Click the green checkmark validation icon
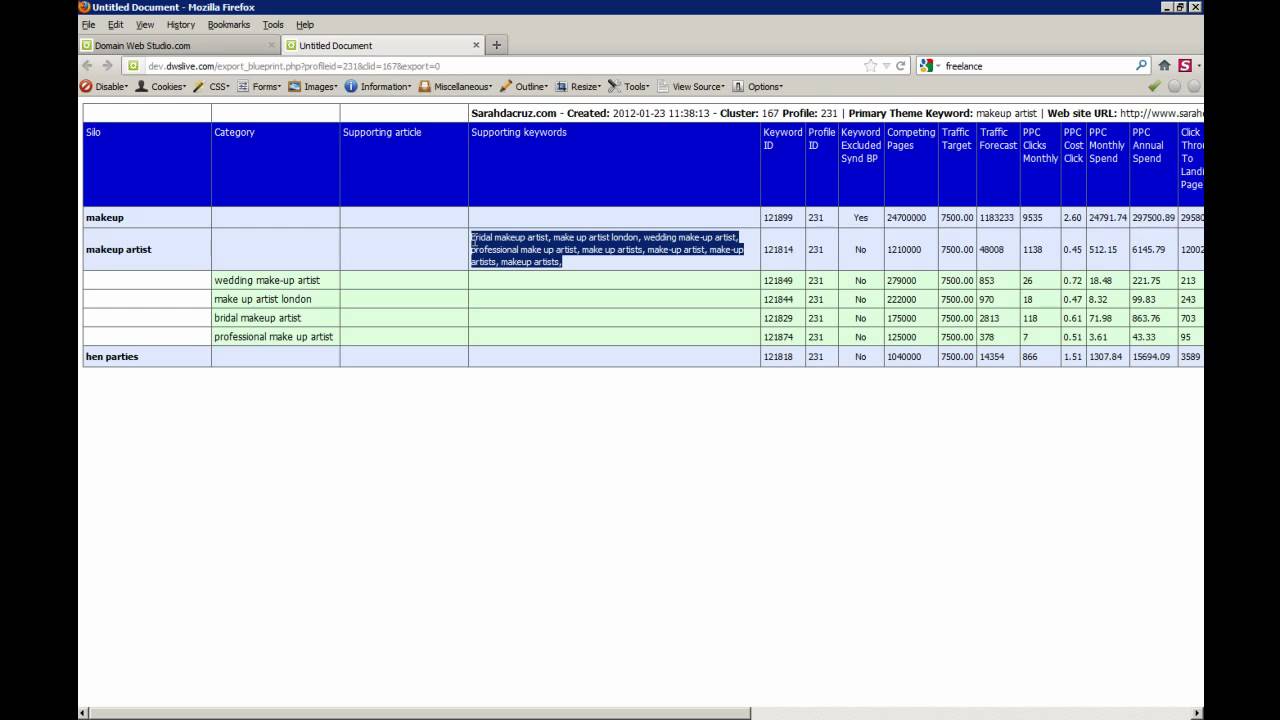Image resolution: width=1280 pixels, height=720 pixels. coord(1155,87)
